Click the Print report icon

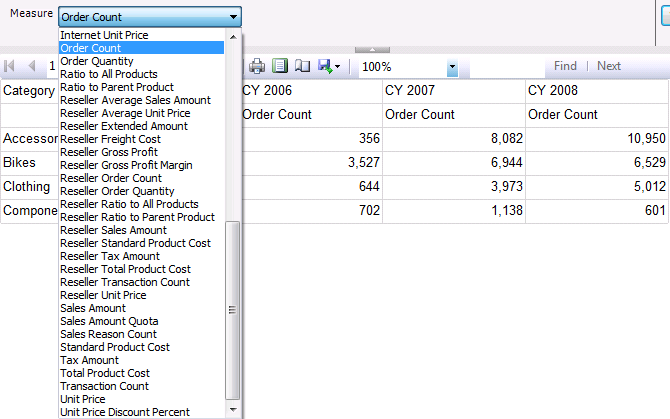pyautogui.click(x=257, y=66)
